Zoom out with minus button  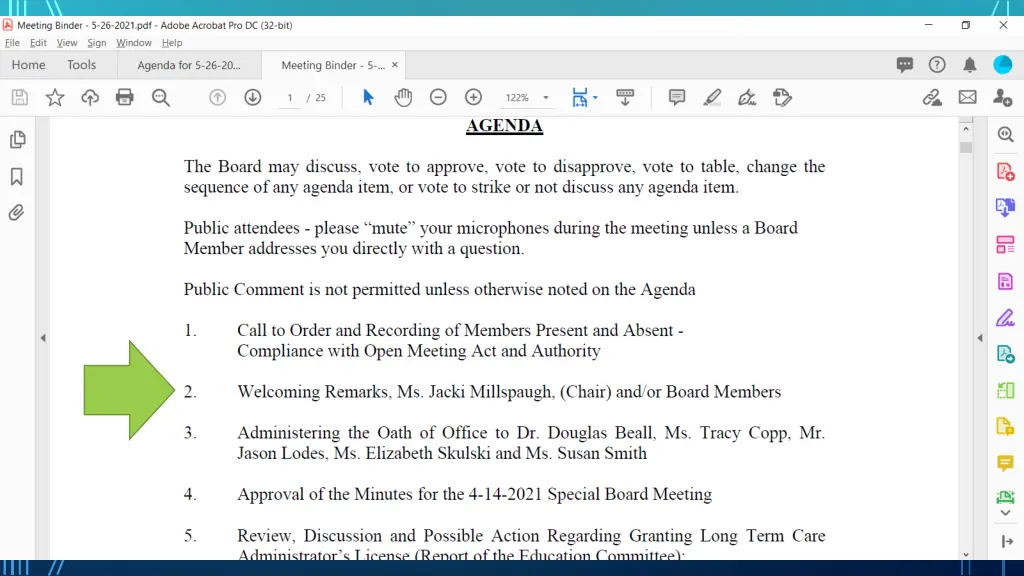click(438, 97)
